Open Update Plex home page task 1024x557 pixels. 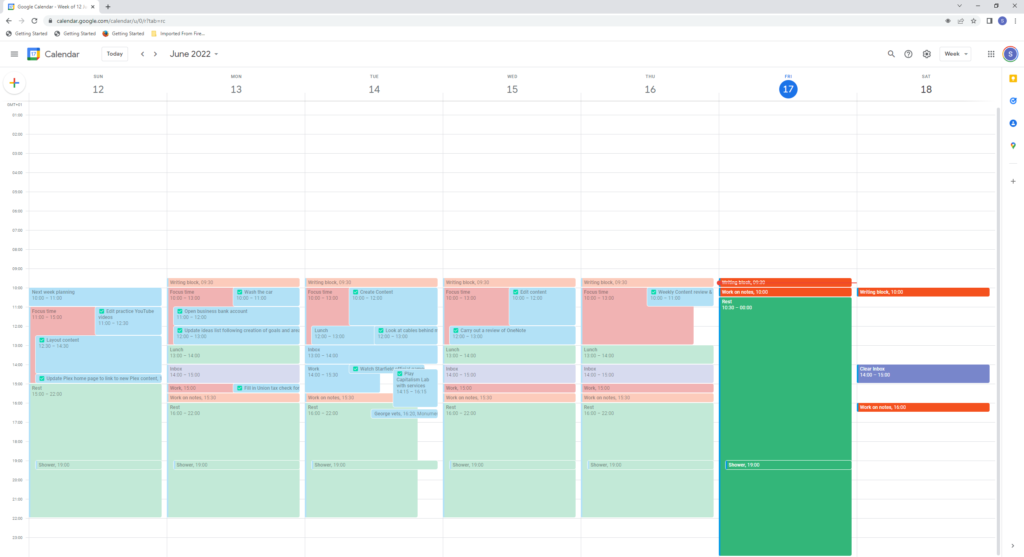99,379
